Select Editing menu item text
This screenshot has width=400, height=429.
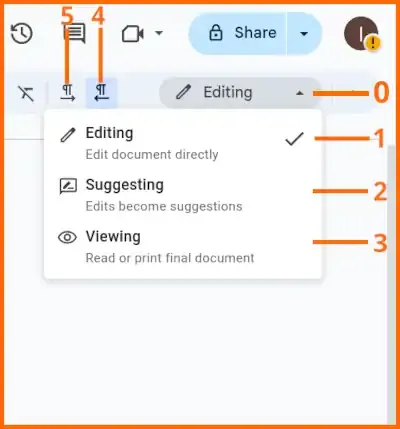tap(109, 133)
